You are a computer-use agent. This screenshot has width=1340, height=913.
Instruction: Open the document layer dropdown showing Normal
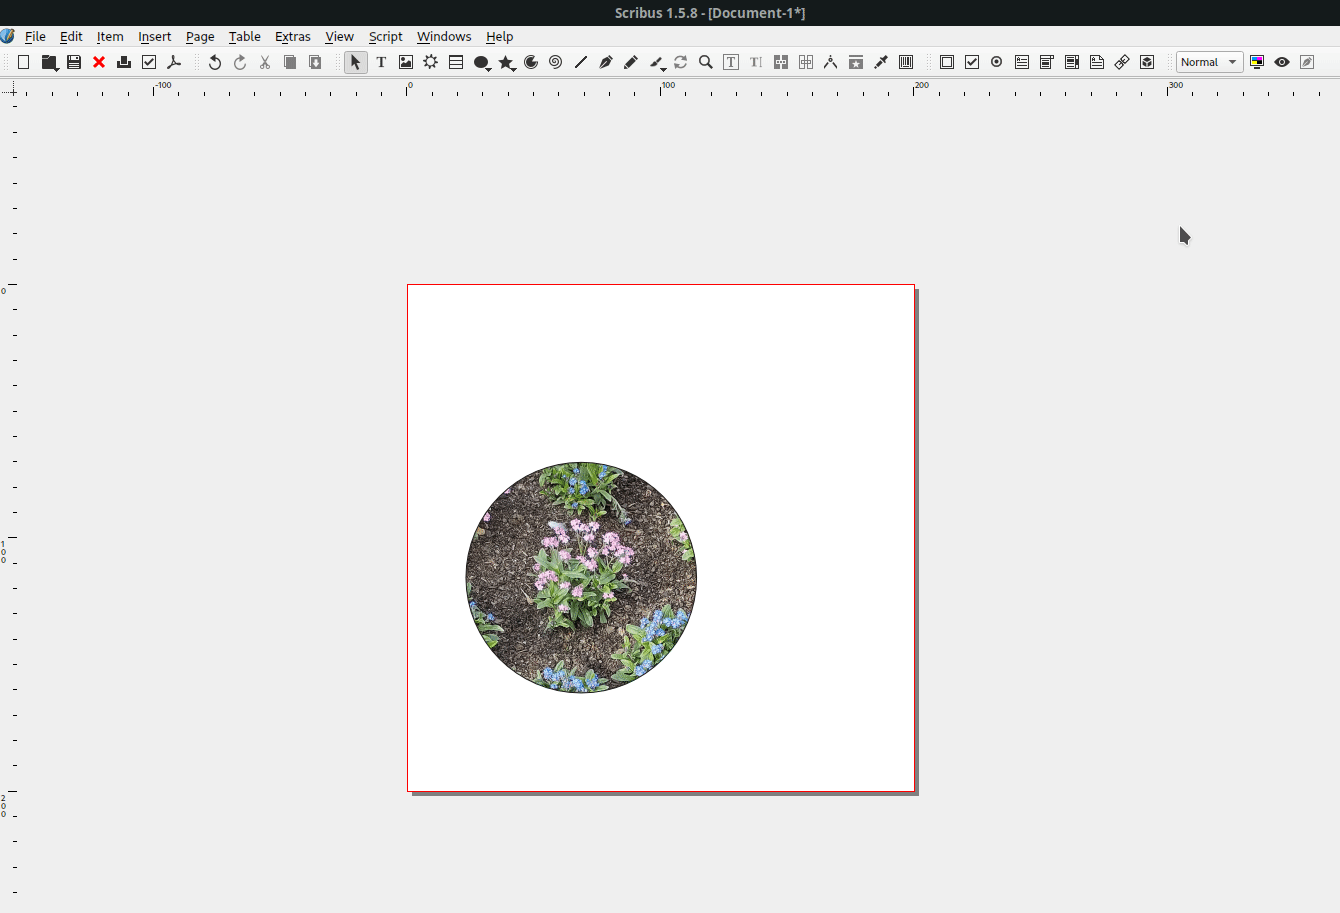click(1209, 61)
